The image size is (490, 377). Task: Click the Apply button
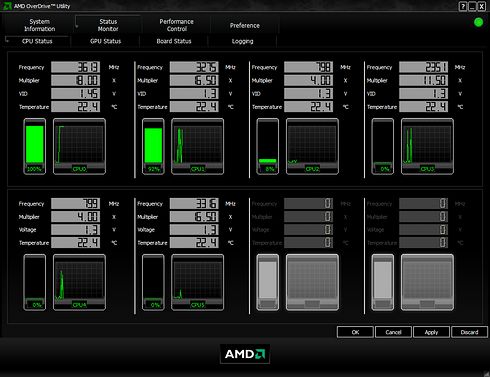431,332
